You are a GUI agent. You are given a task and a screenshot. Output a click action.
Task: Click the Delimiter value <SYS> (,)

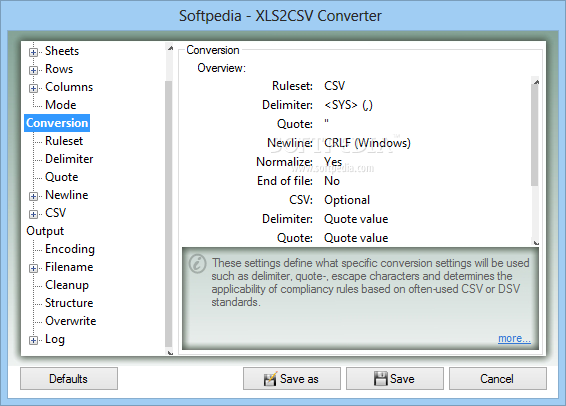pos(348,105)
